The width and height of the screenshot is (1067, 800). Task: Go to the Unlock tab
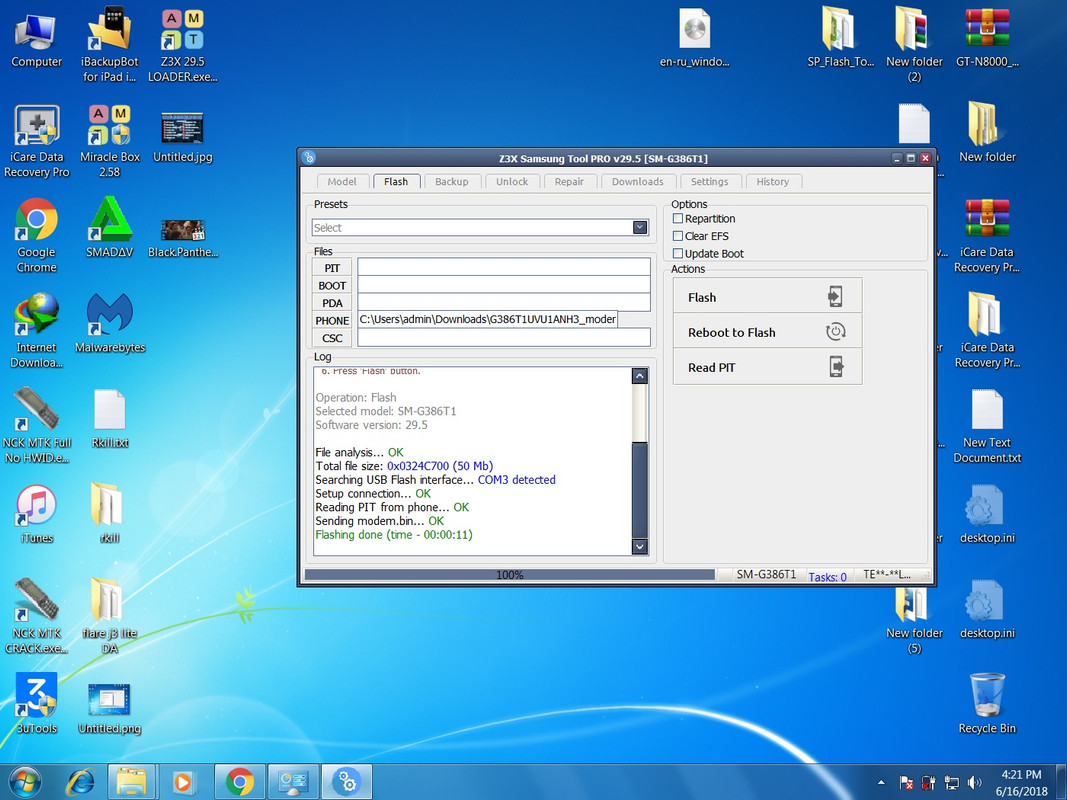coord(512,182)
